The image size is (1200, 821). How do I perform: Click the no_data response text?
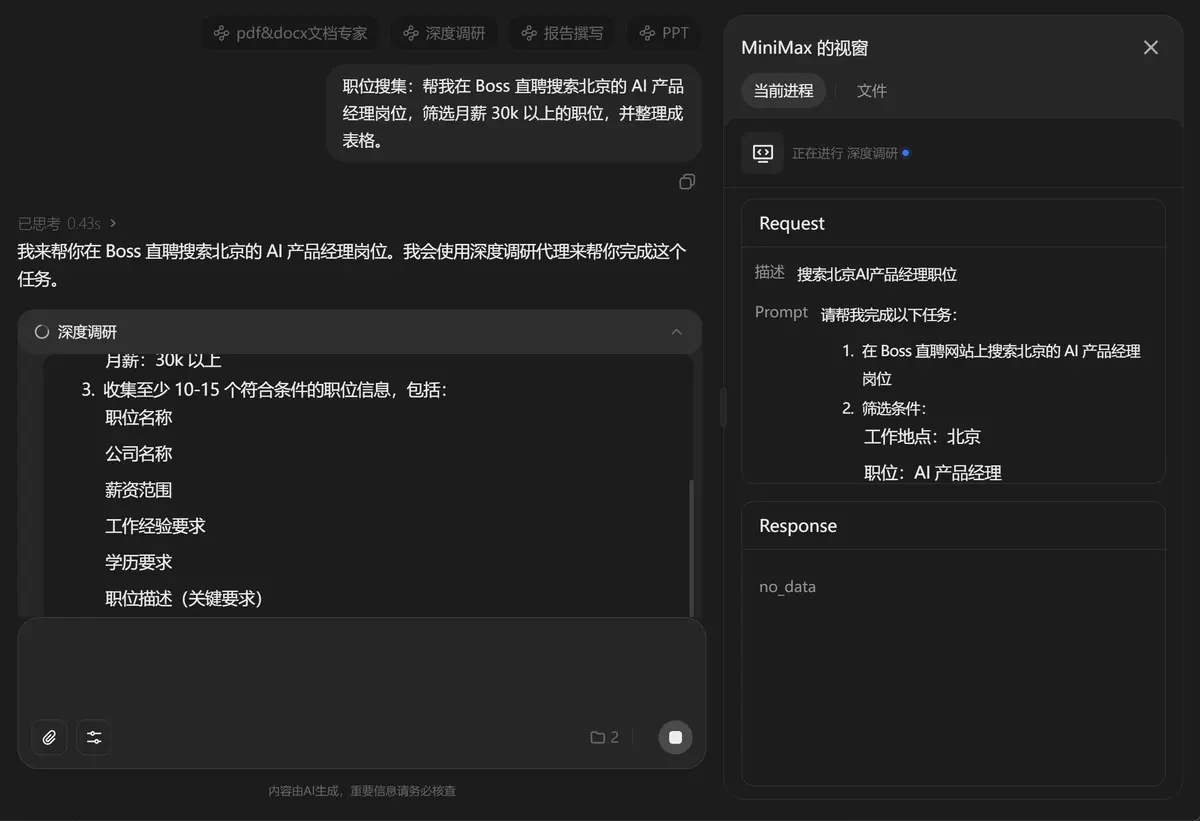tap(787, 587)
